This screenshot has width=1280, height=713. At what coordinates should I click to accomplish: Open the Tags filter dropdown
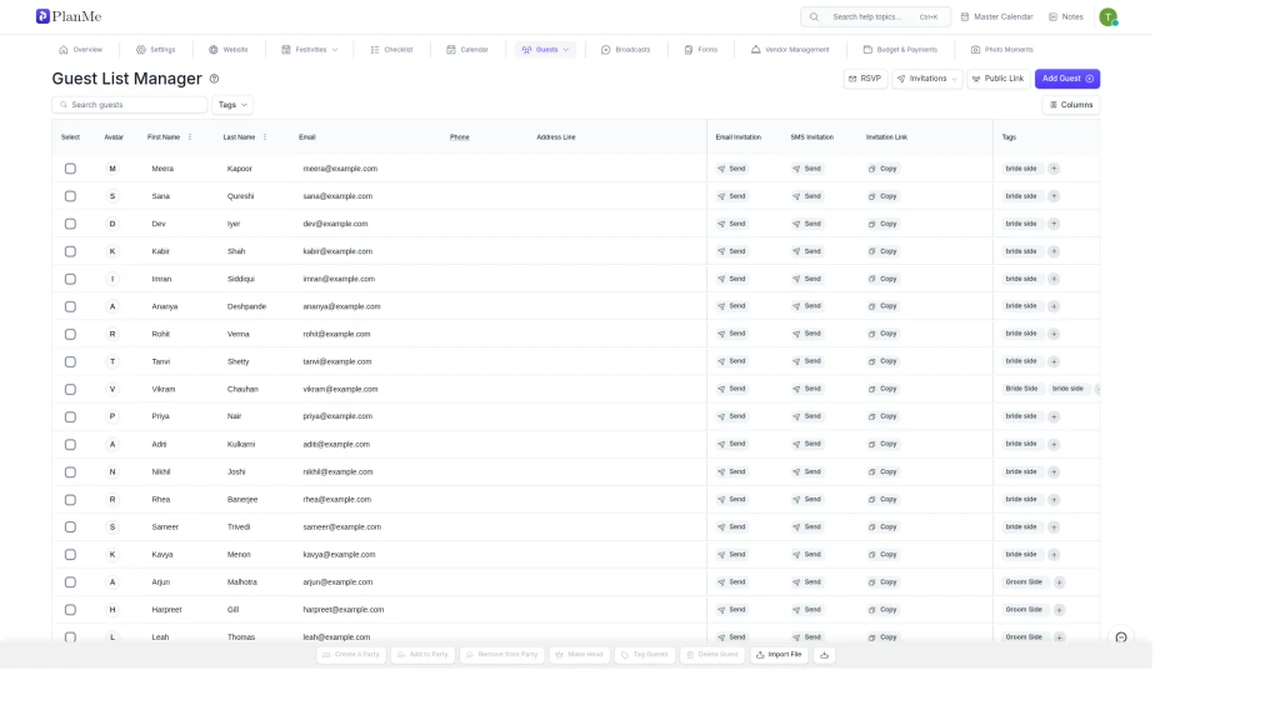coord(232,105)
